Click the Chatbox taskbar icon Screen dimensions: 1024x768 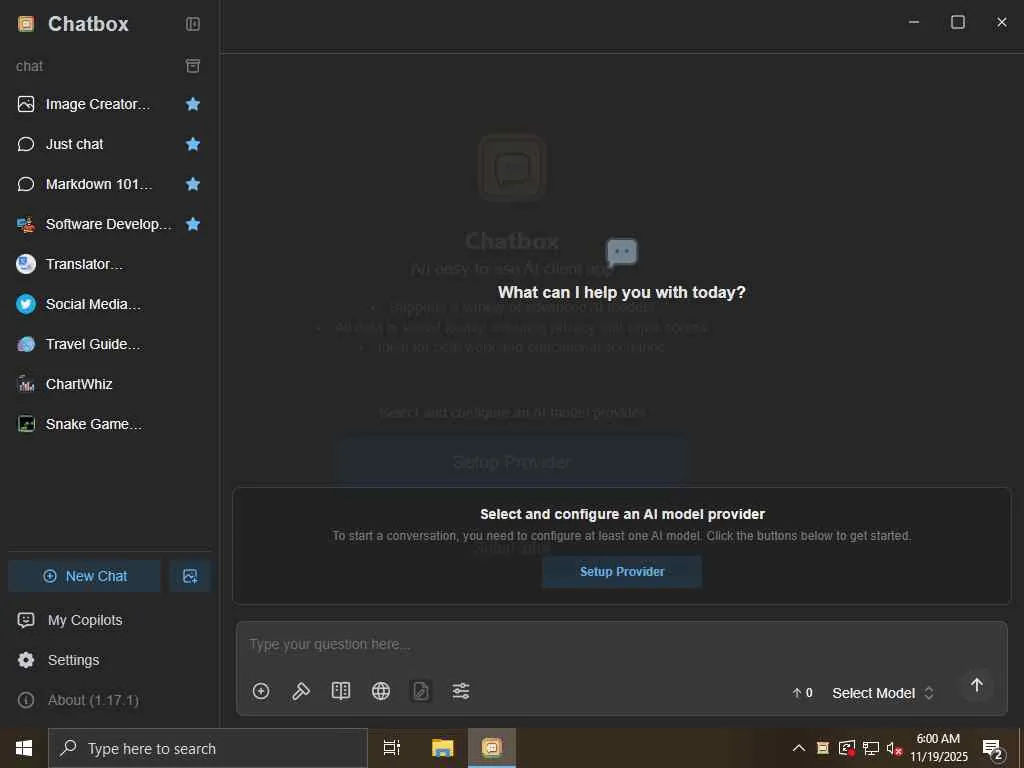coord(492,748)
